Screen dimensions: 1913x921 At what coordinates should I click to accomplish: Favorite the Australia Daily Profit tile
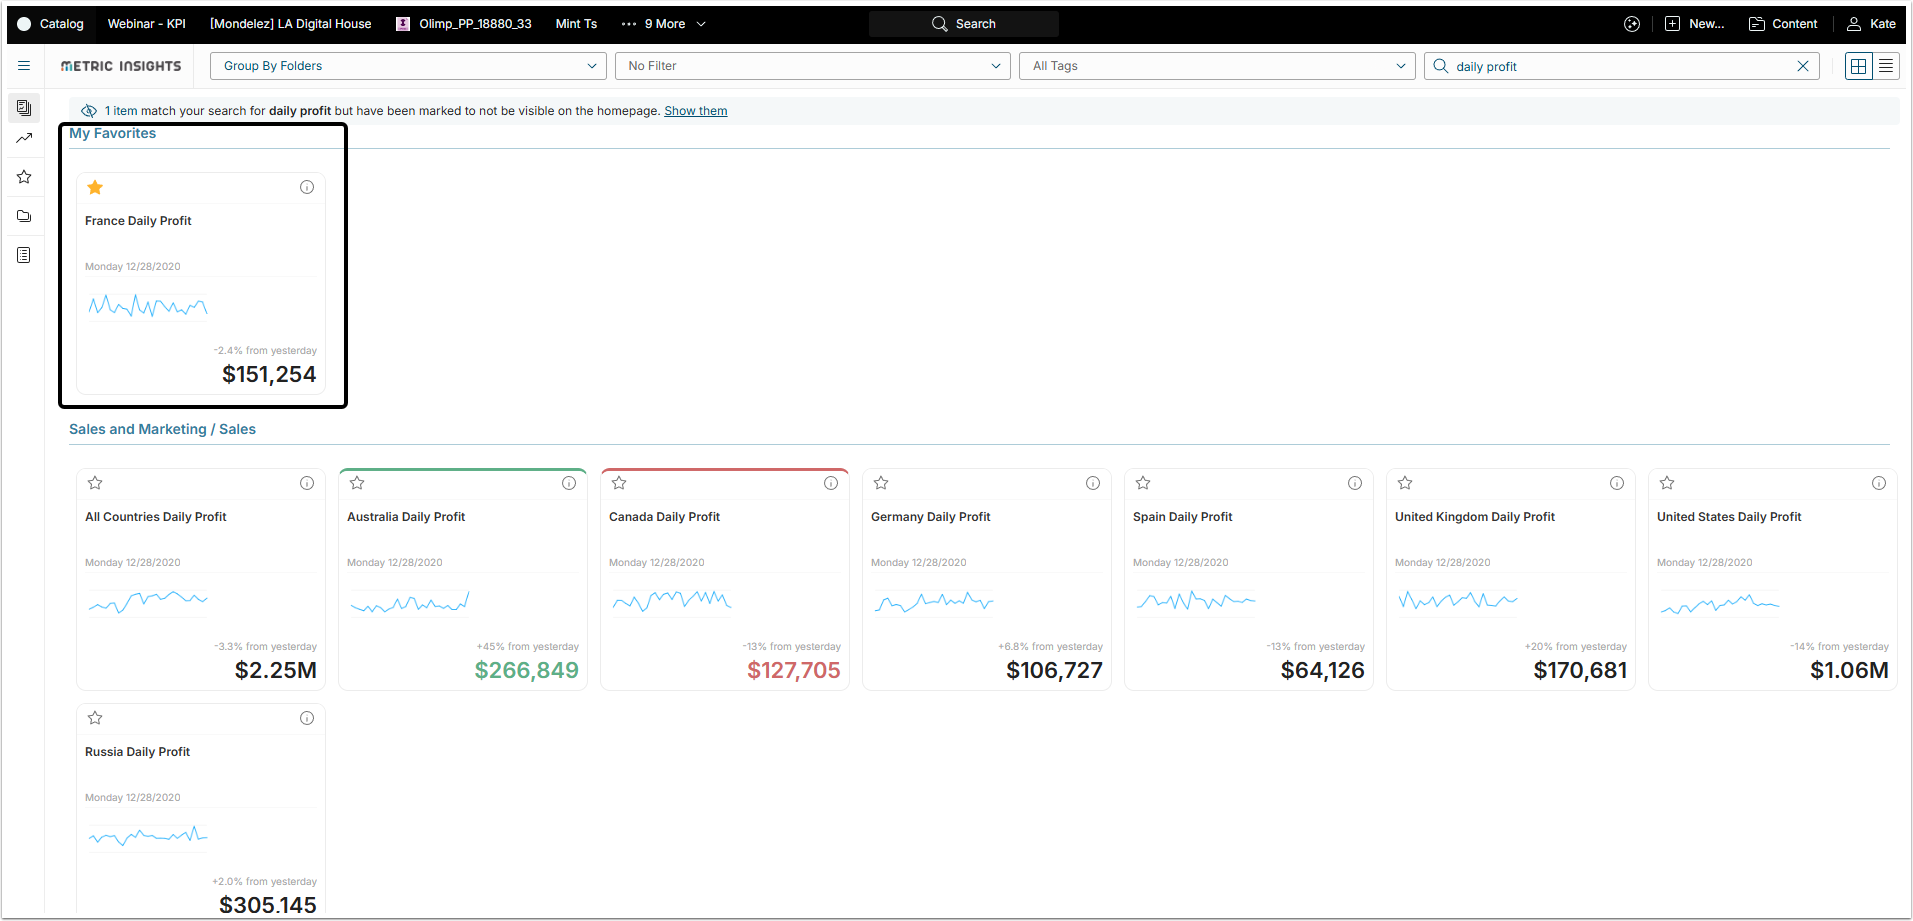point(357,483)
